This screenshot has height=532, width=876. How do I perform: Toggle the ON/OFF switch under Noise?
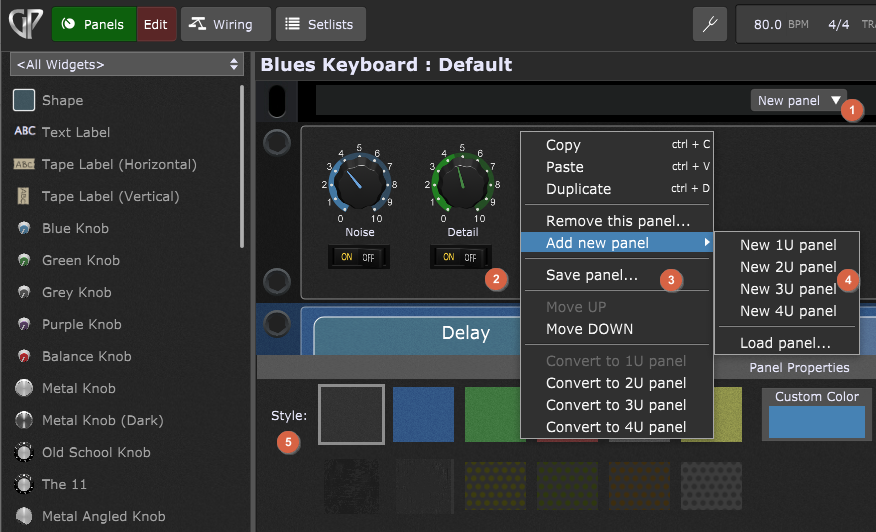(x=359, y=257)
